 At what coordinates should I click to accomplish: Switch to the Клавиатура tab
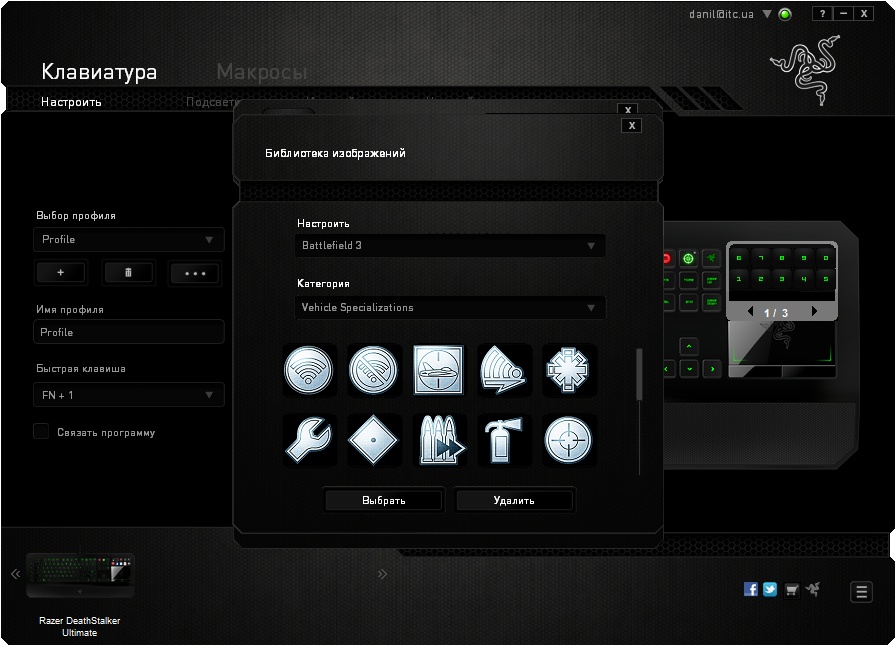click(x=99, y=72)
